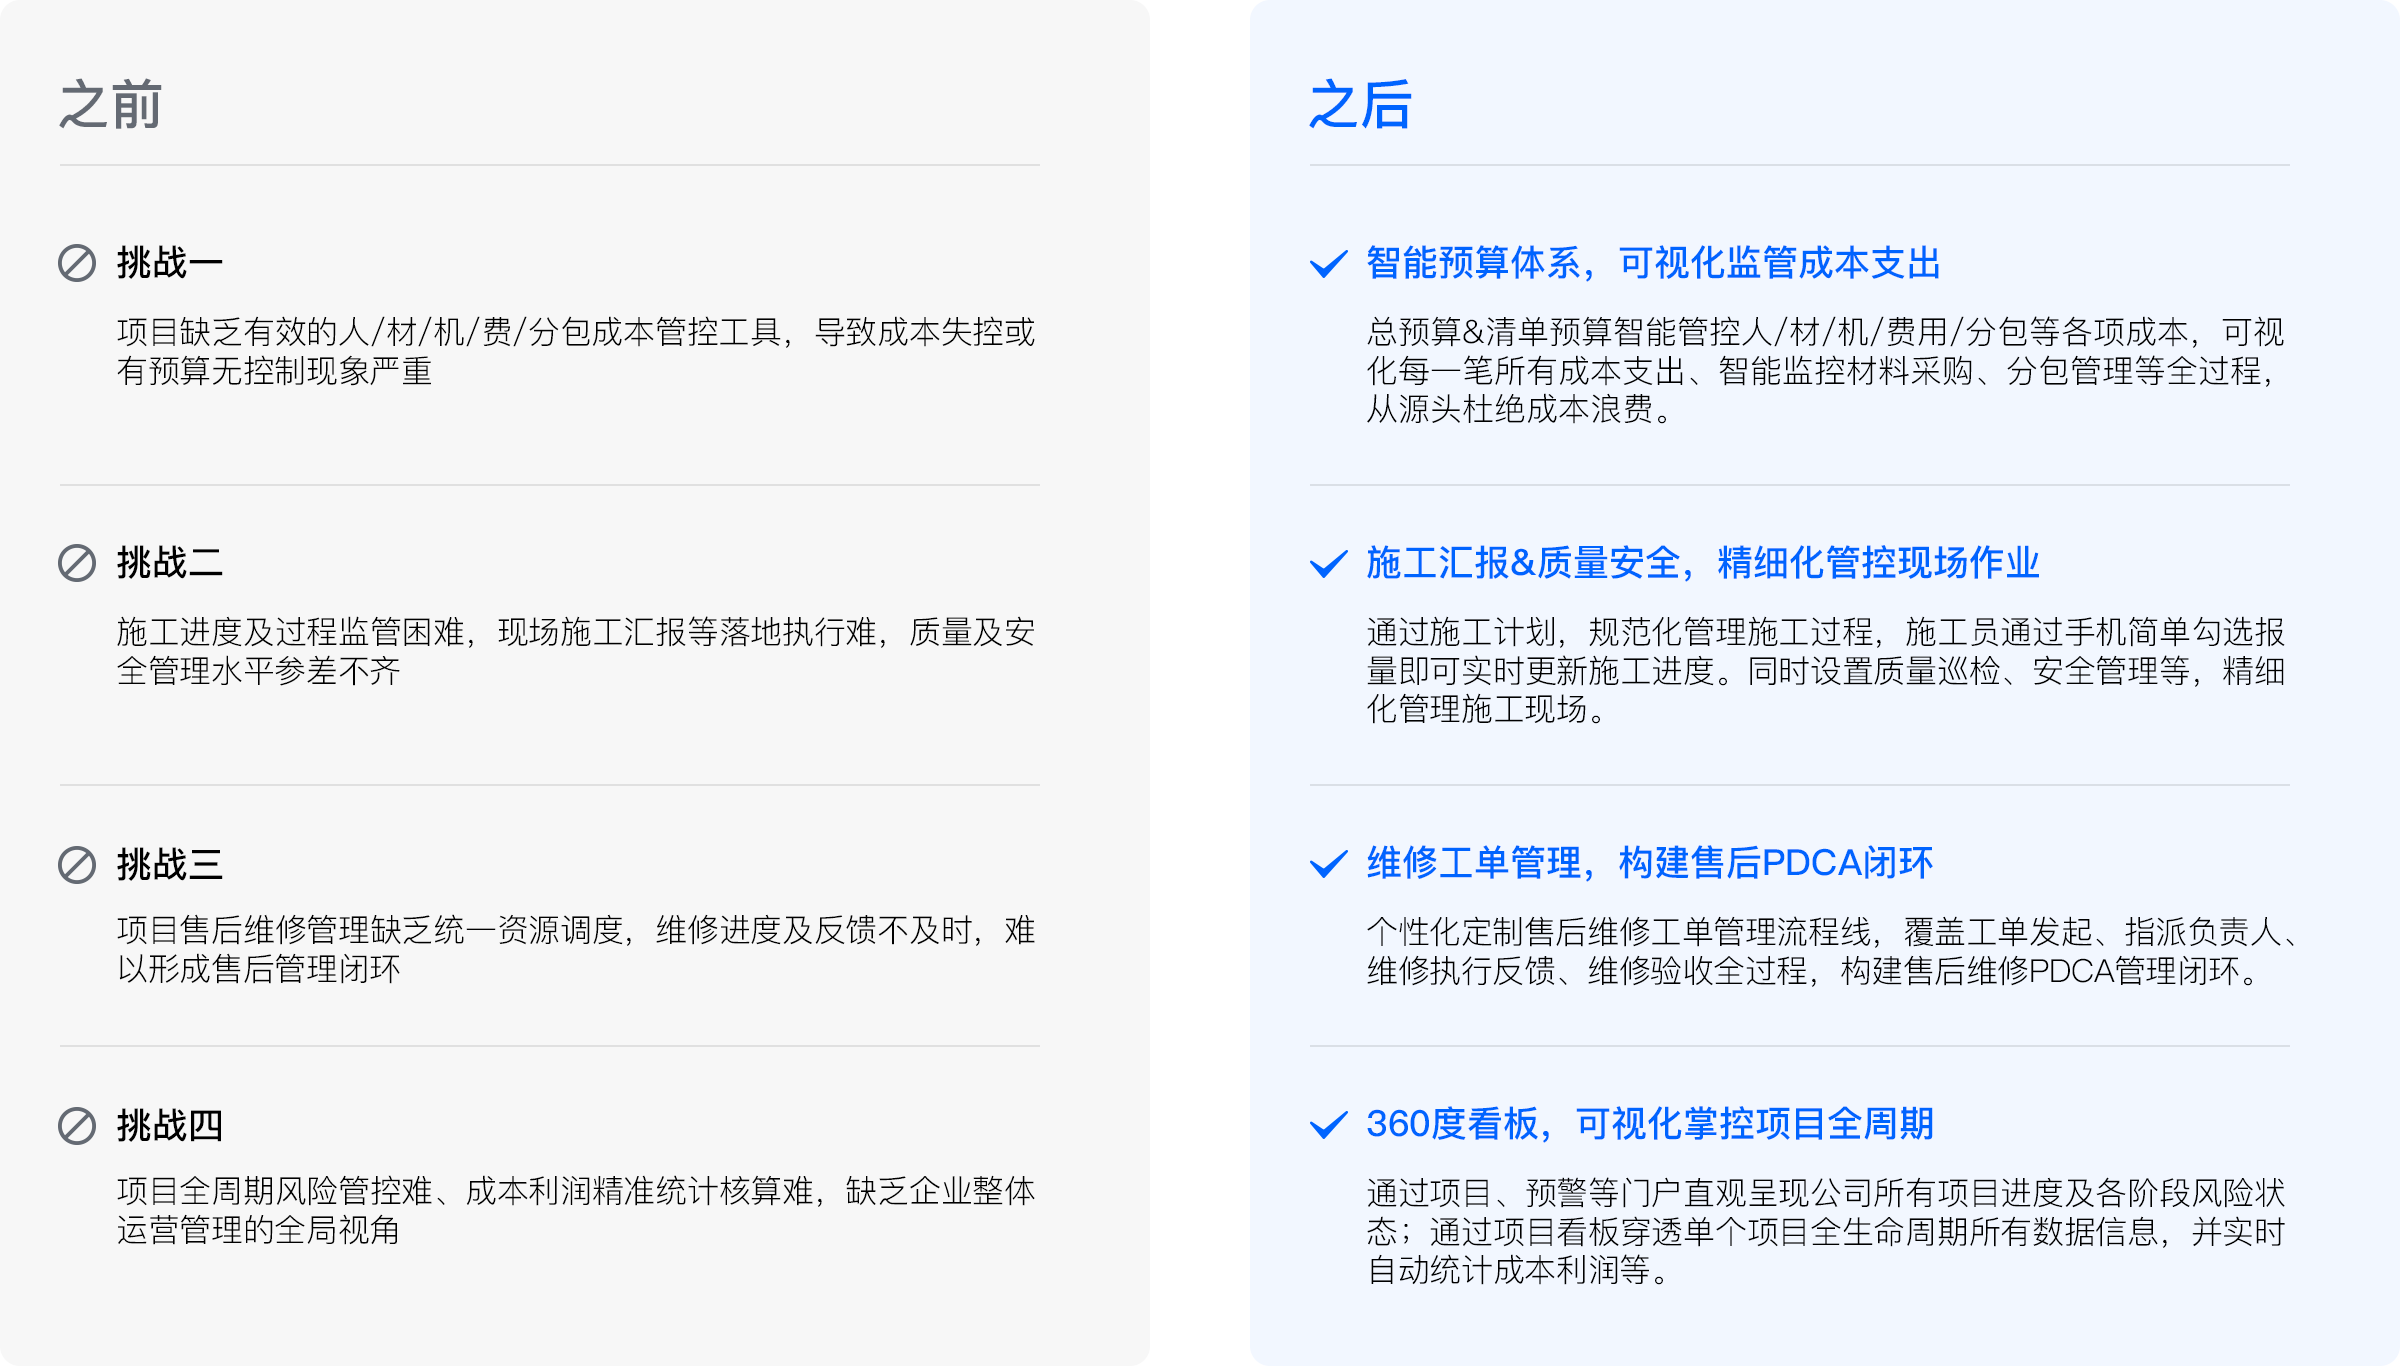Image resolution: width=2400 pixels, height=1366 pixels.
Task: Click the prohibited icon beside 挑战四
Action: 77,1126
